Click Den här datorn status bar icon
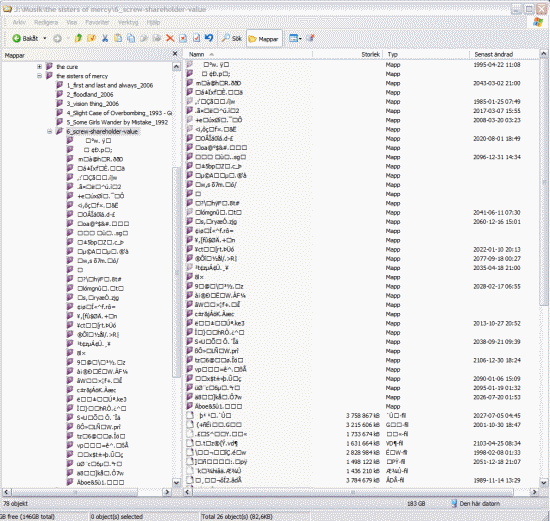This screenshot has width=550, height=521. [454, 503]
